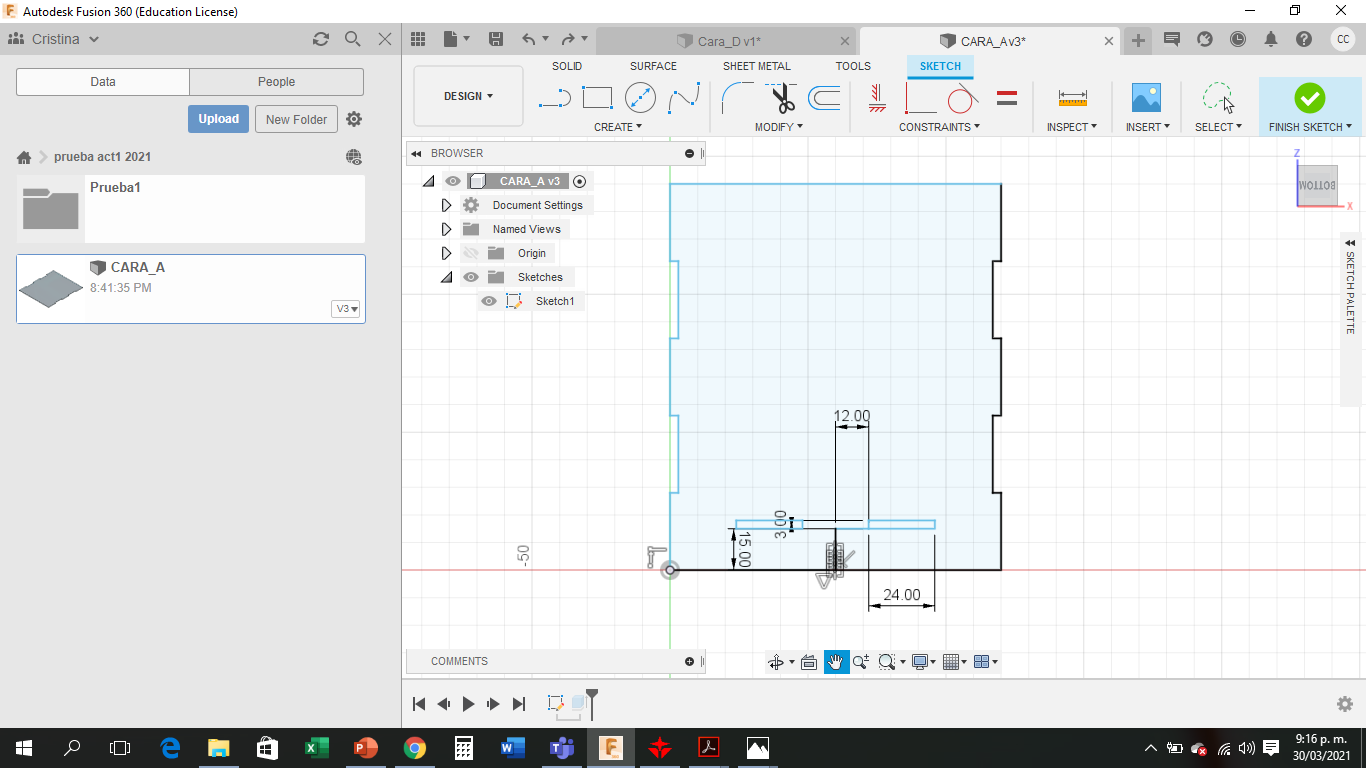Viewport: 1366px width, 768px height.
Task: Open the Prueba1 folder
Action: (191, 209)
